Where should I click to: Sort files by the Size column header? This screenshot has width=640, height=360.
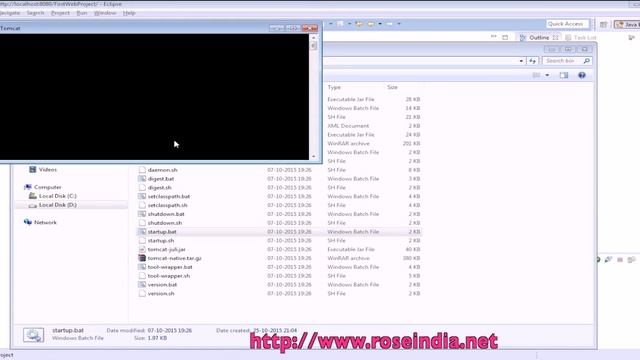click(392, 87)
